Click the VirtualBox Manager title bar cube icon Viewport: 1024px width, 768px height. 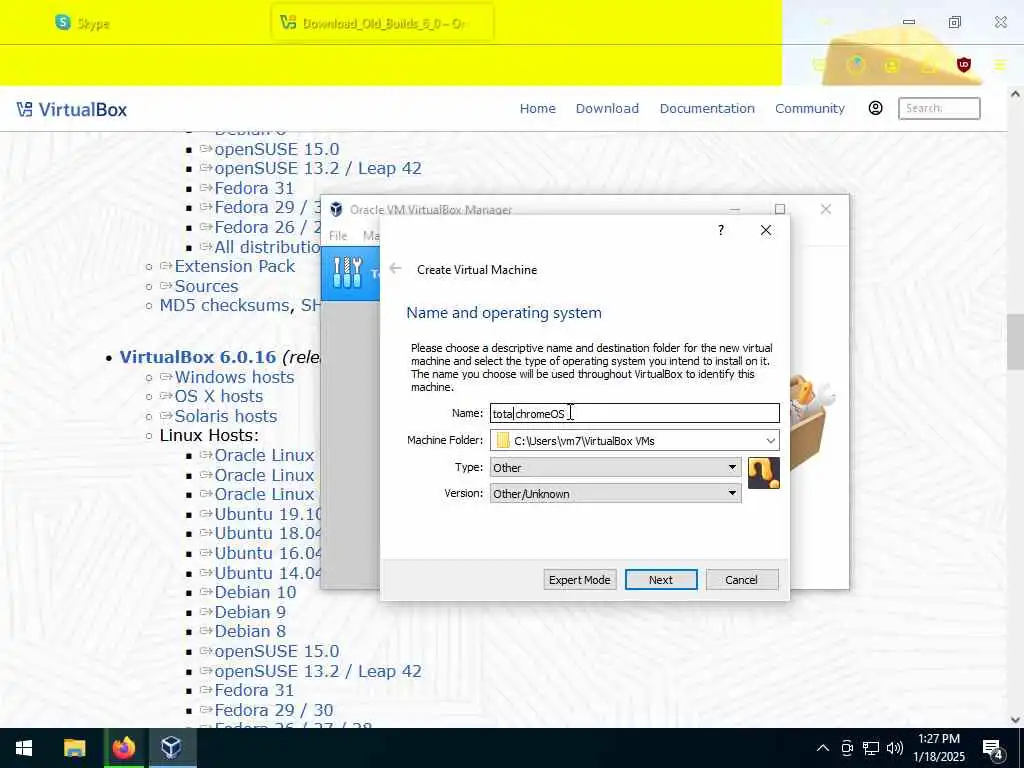pyautogui.click(x=336, y=210)
